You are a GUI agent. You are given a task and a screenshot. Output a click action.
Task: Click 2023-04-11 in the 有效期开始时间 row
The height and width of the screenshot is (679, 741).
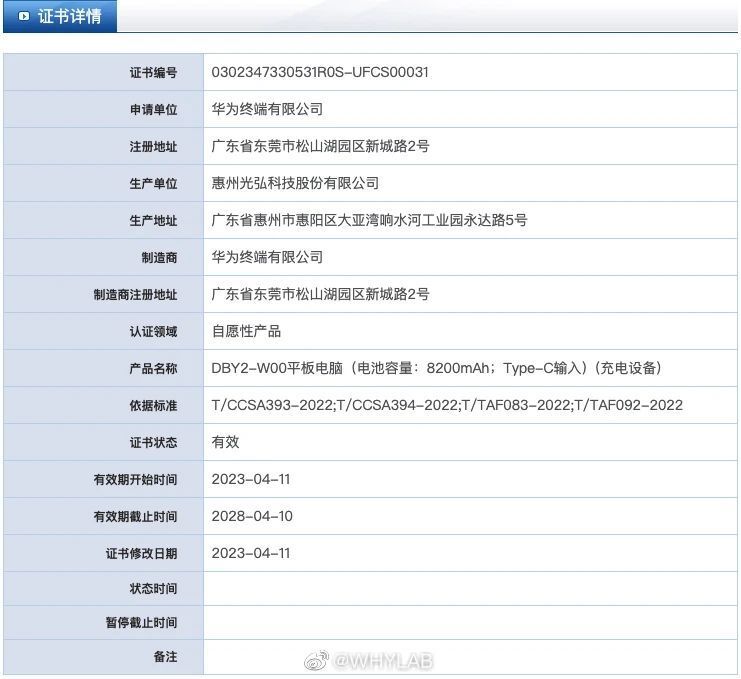[251, 479]
